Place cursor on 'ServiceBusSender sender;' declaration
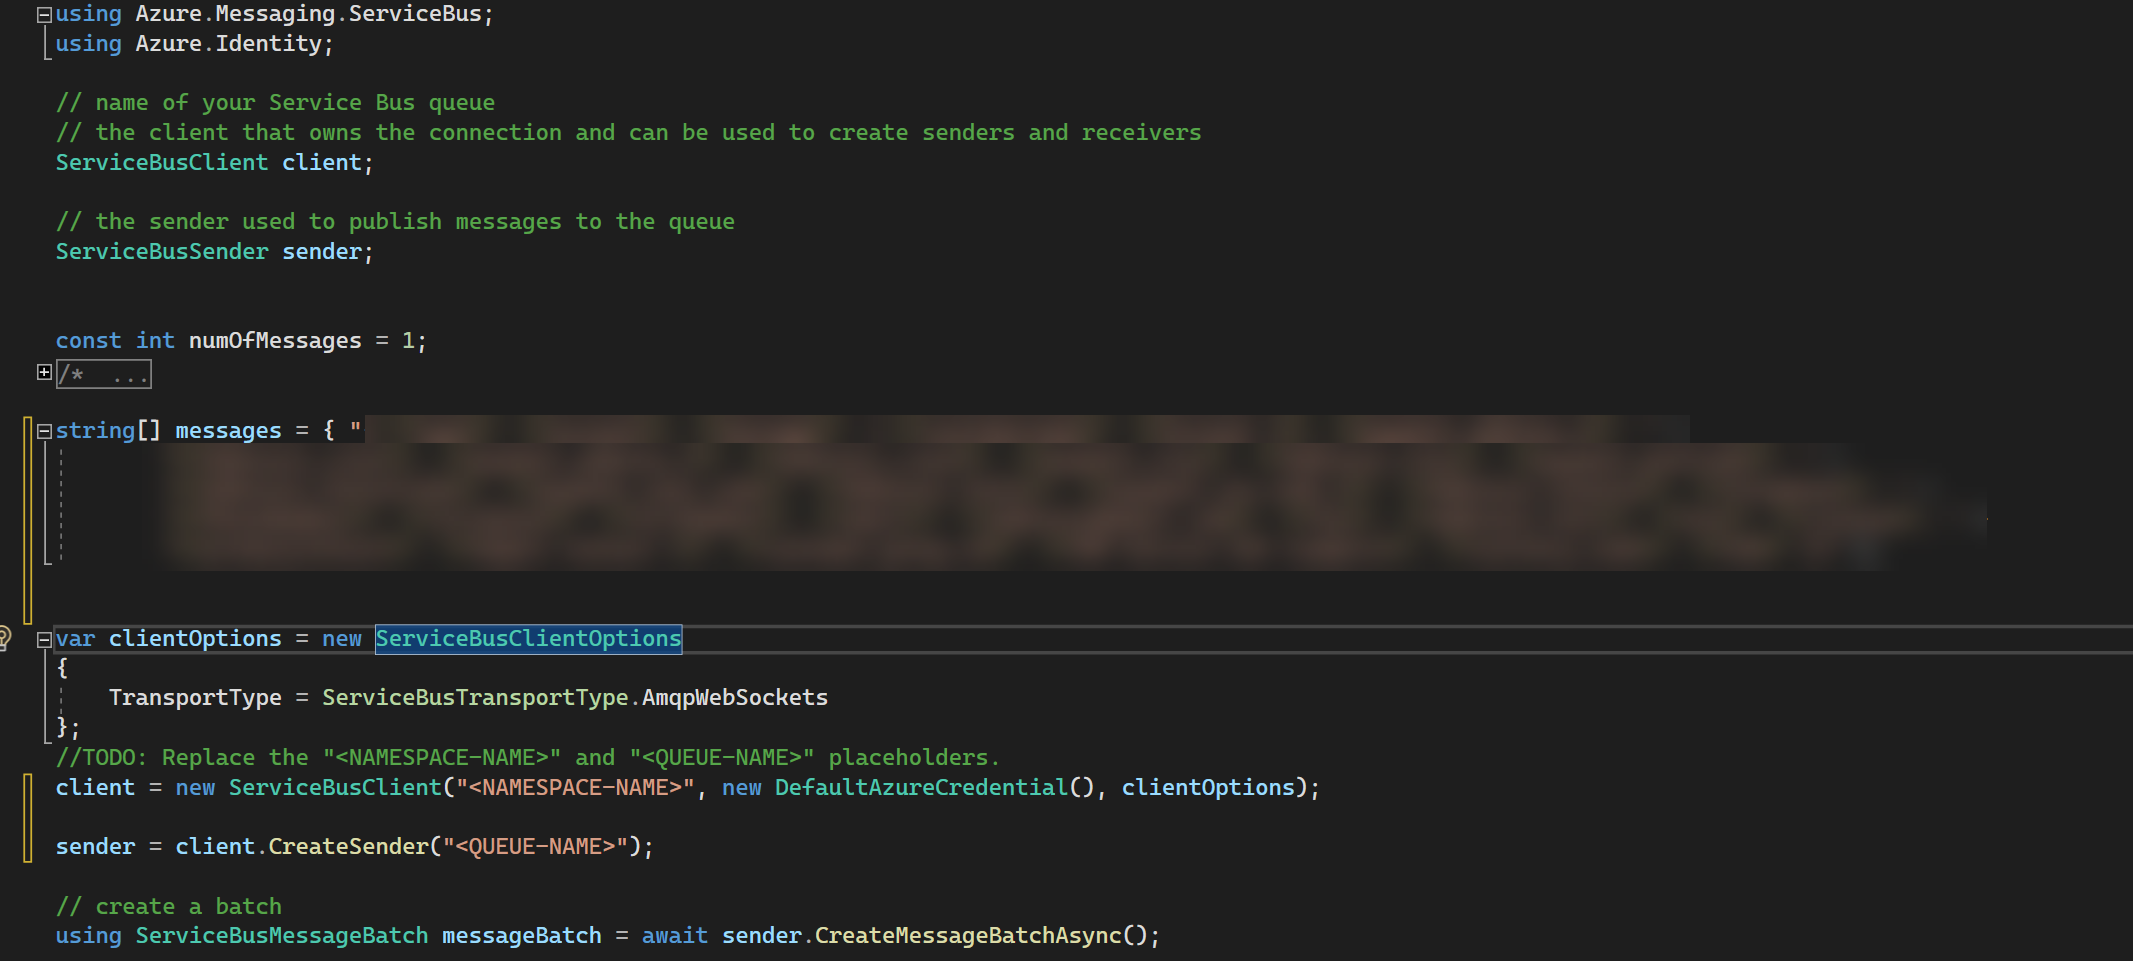Screen dimensions: 2133x961 pos(214,252)
